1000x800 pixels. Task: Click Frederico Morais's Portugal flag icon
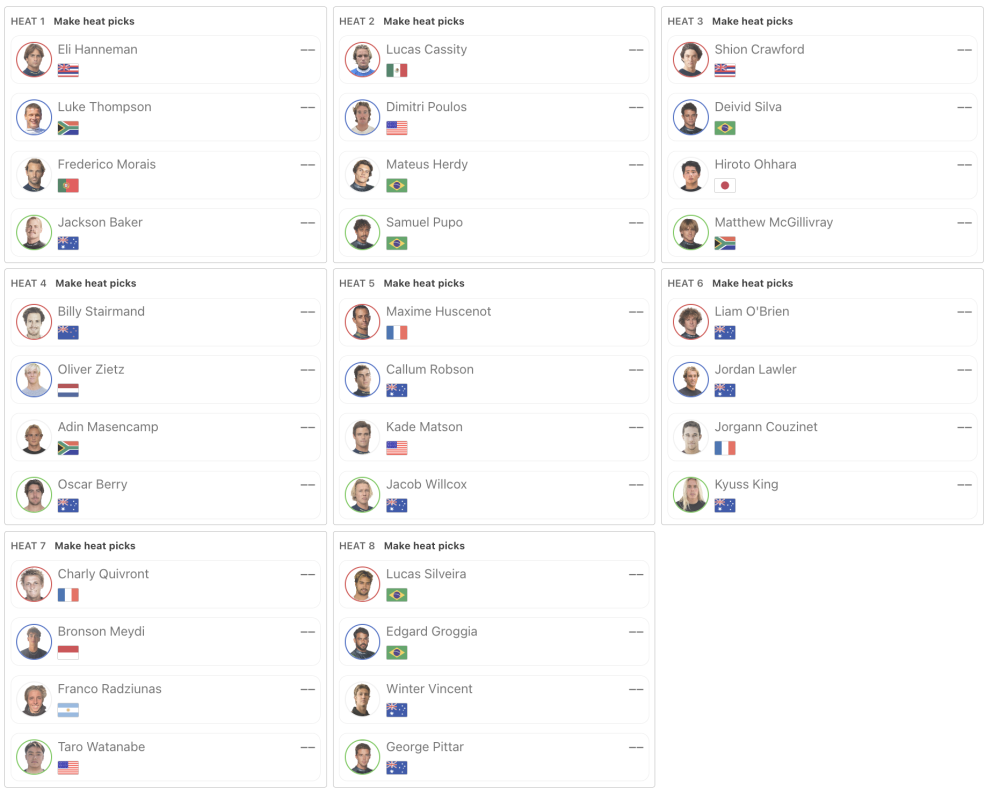68,186
